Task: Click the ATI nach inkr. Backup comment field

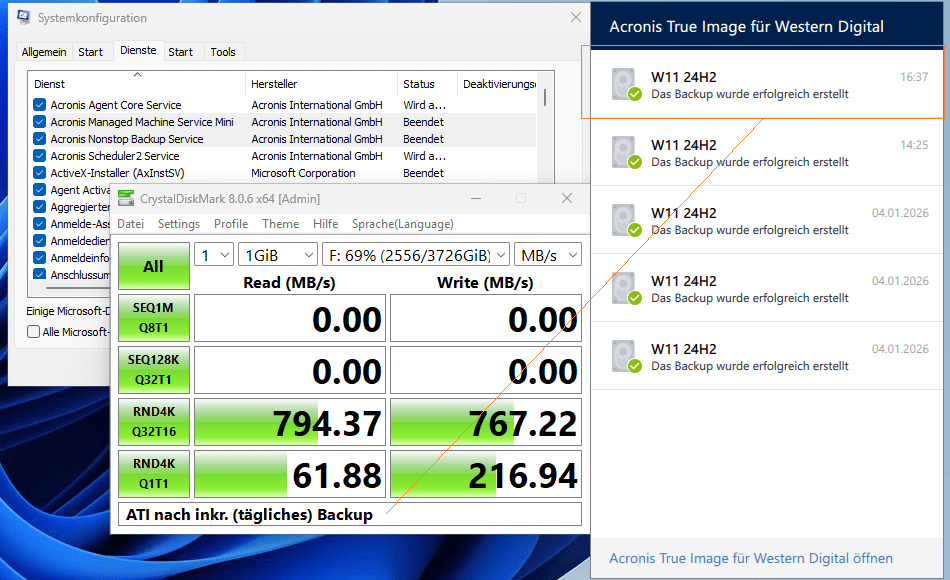Action: coord(350,515)
